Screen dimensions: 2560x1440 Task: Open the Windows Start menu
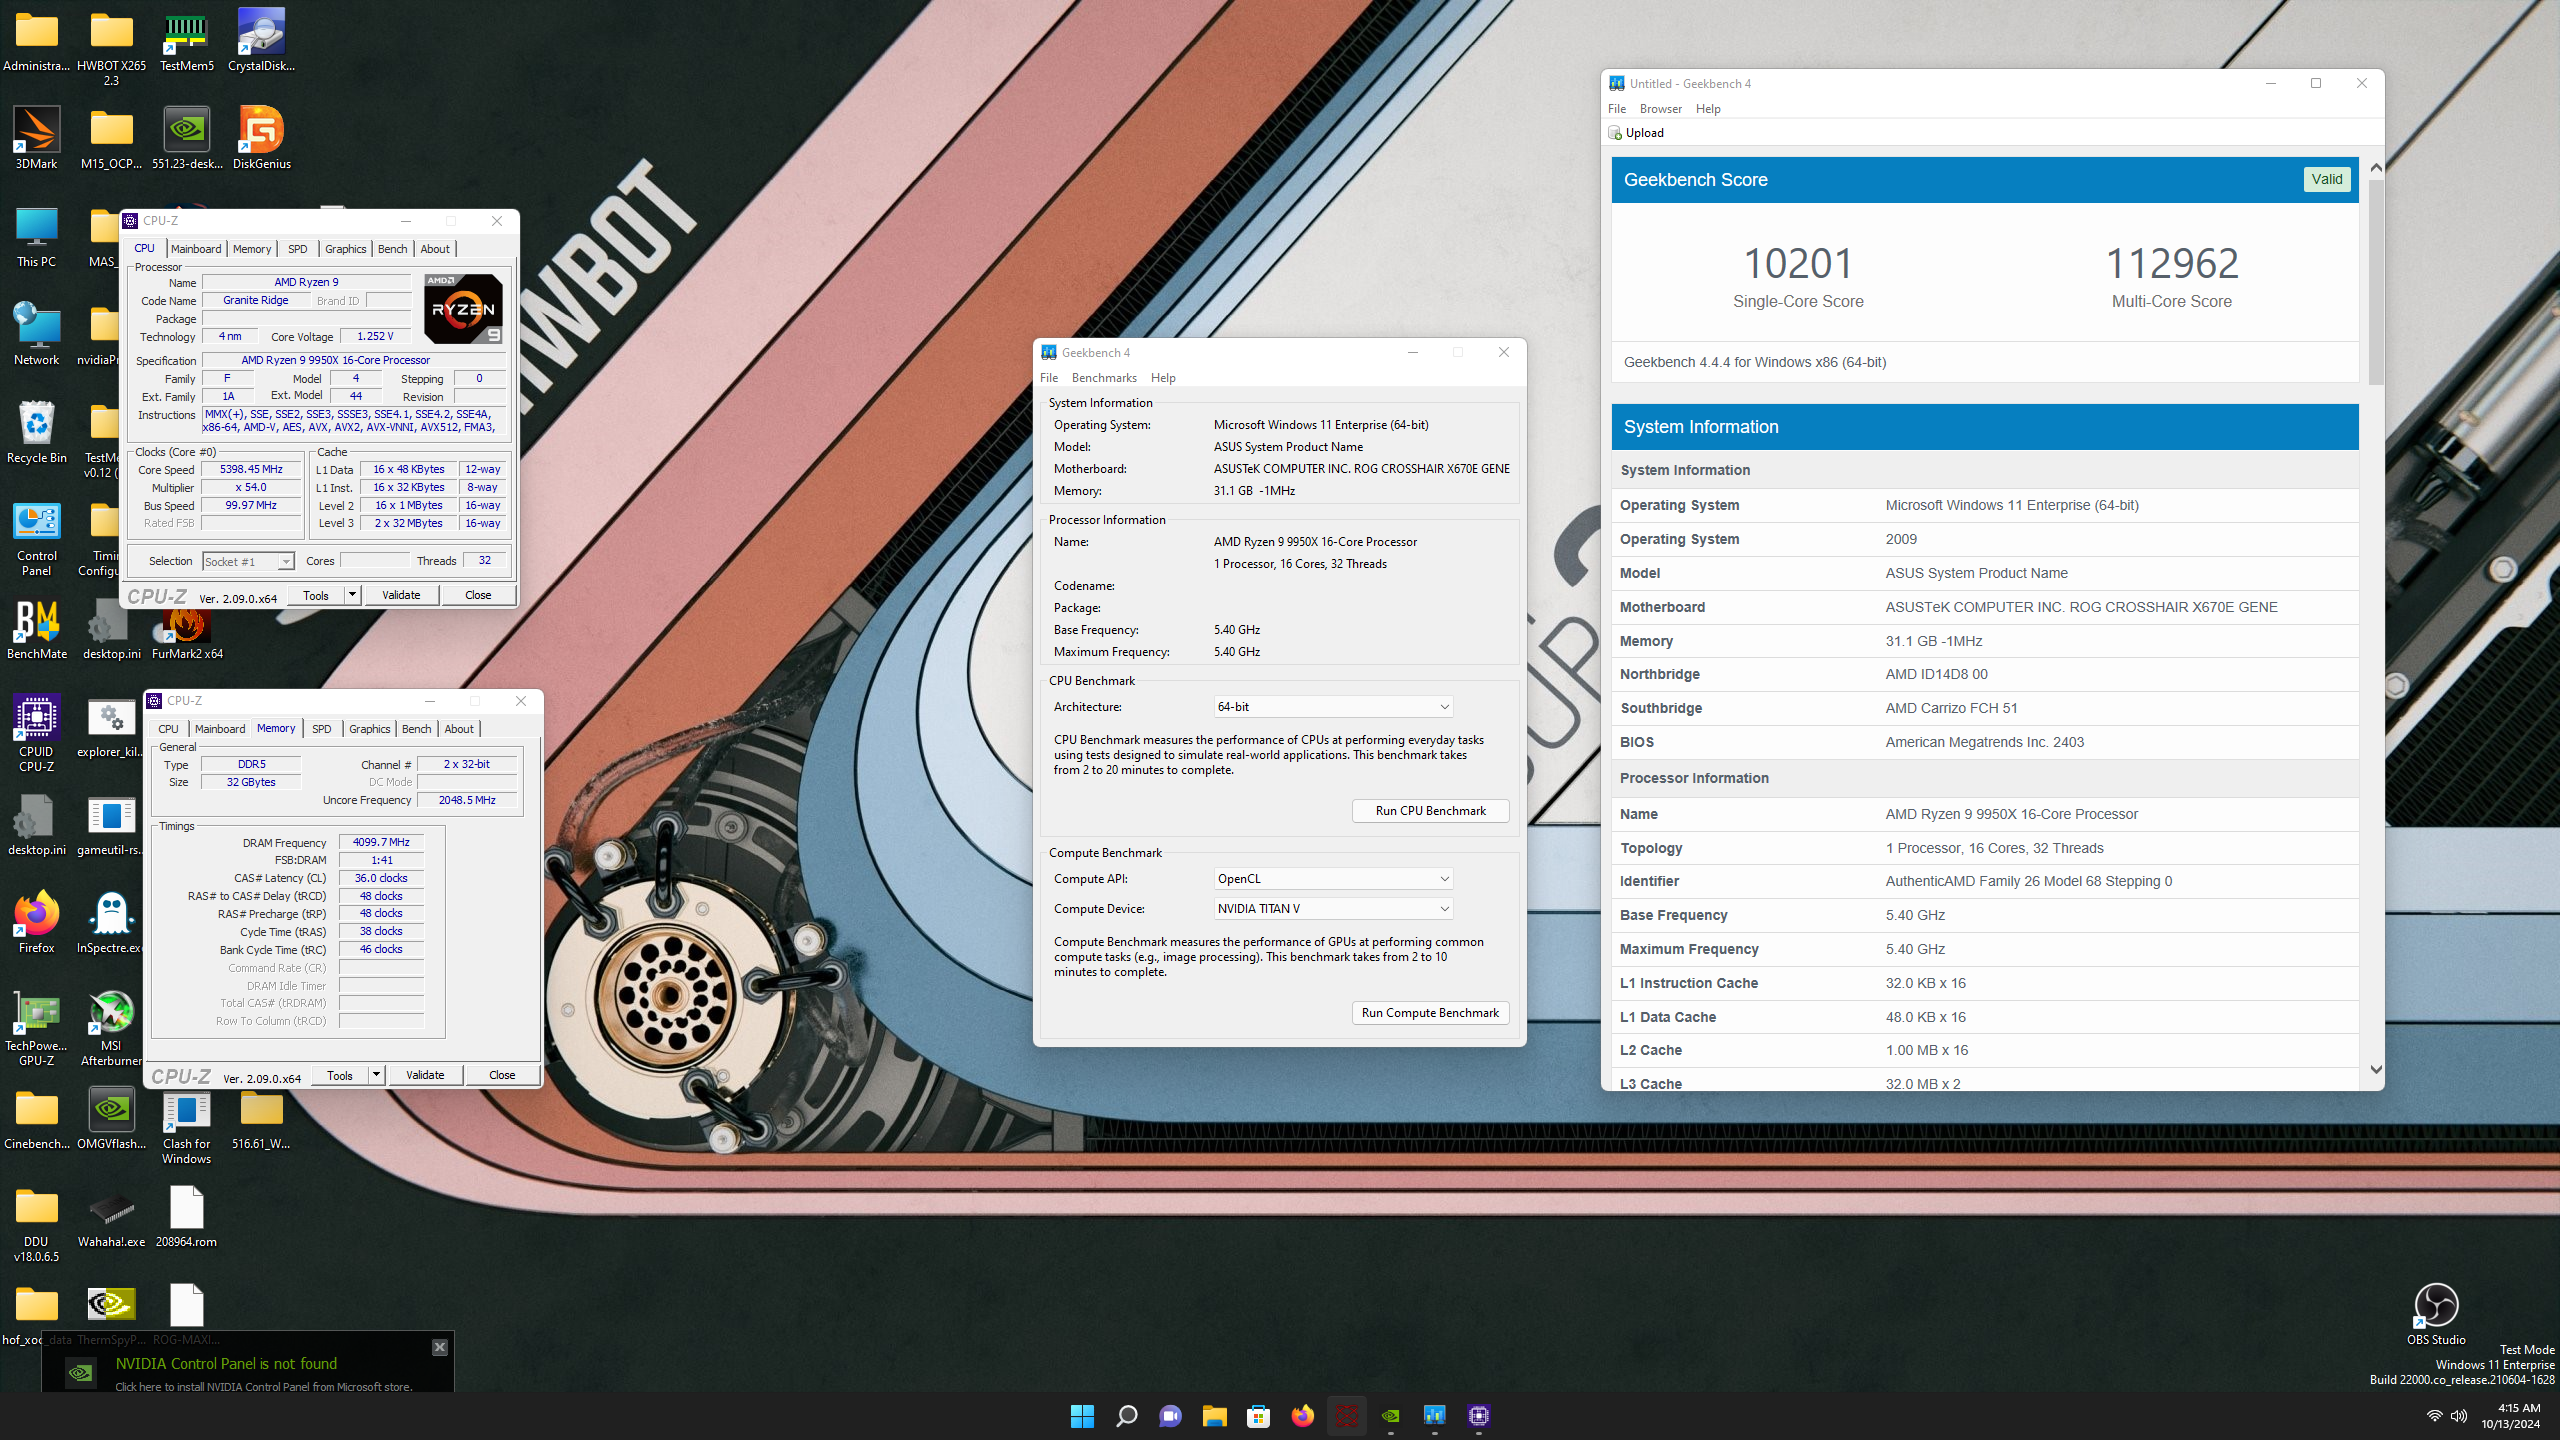tap(1082, 1416)
